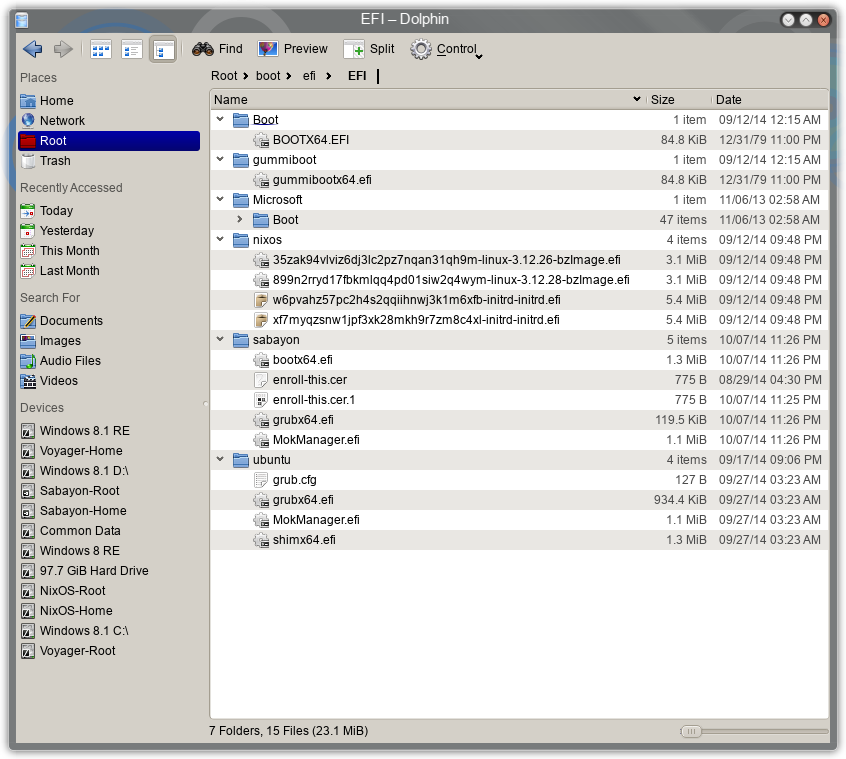Search for Audio Files
This screenshot has height=759, width=846.
(109, 361)
